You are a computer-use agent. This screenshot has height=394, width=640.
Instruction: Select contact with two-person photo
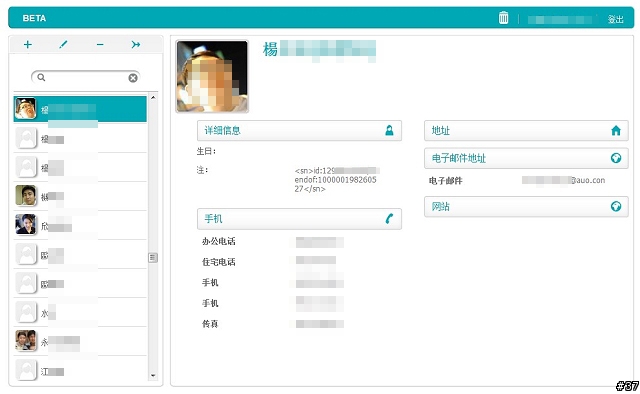tap(80, 341)
